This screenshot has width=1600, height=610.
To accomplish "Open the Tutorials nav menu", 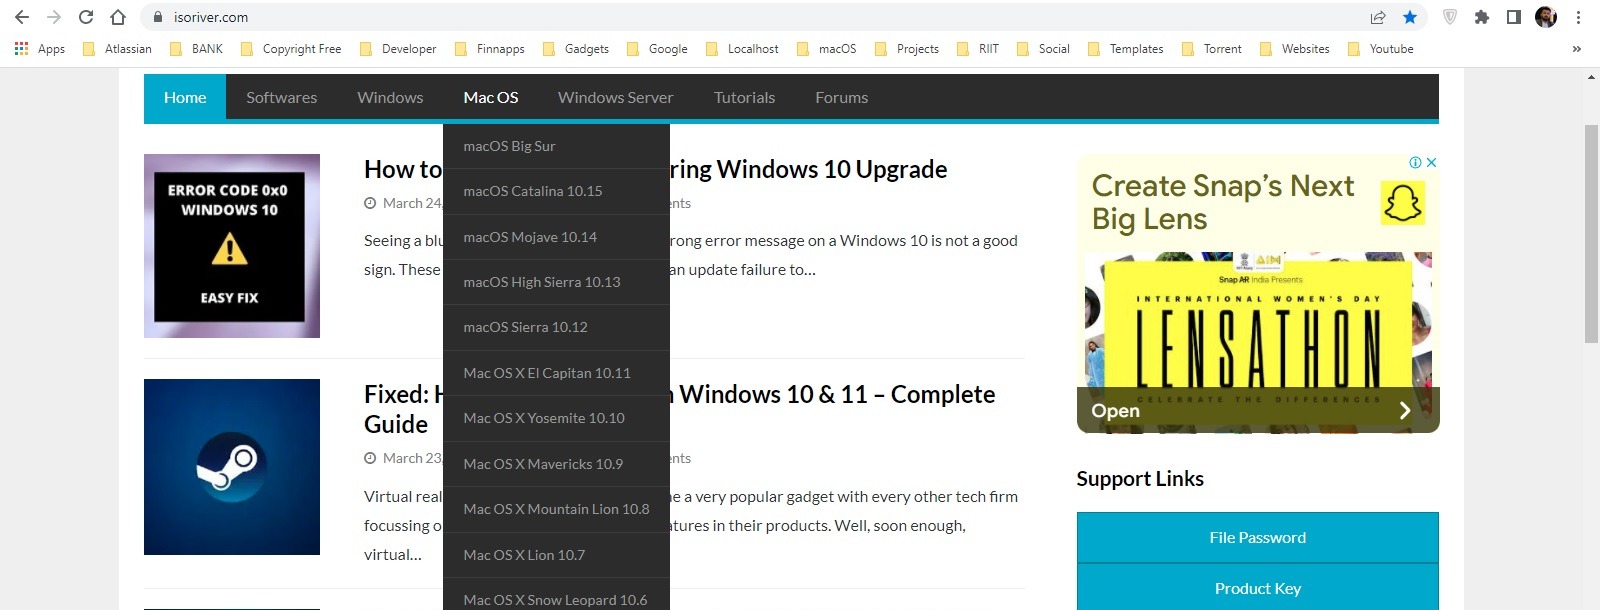I will 745,97.
